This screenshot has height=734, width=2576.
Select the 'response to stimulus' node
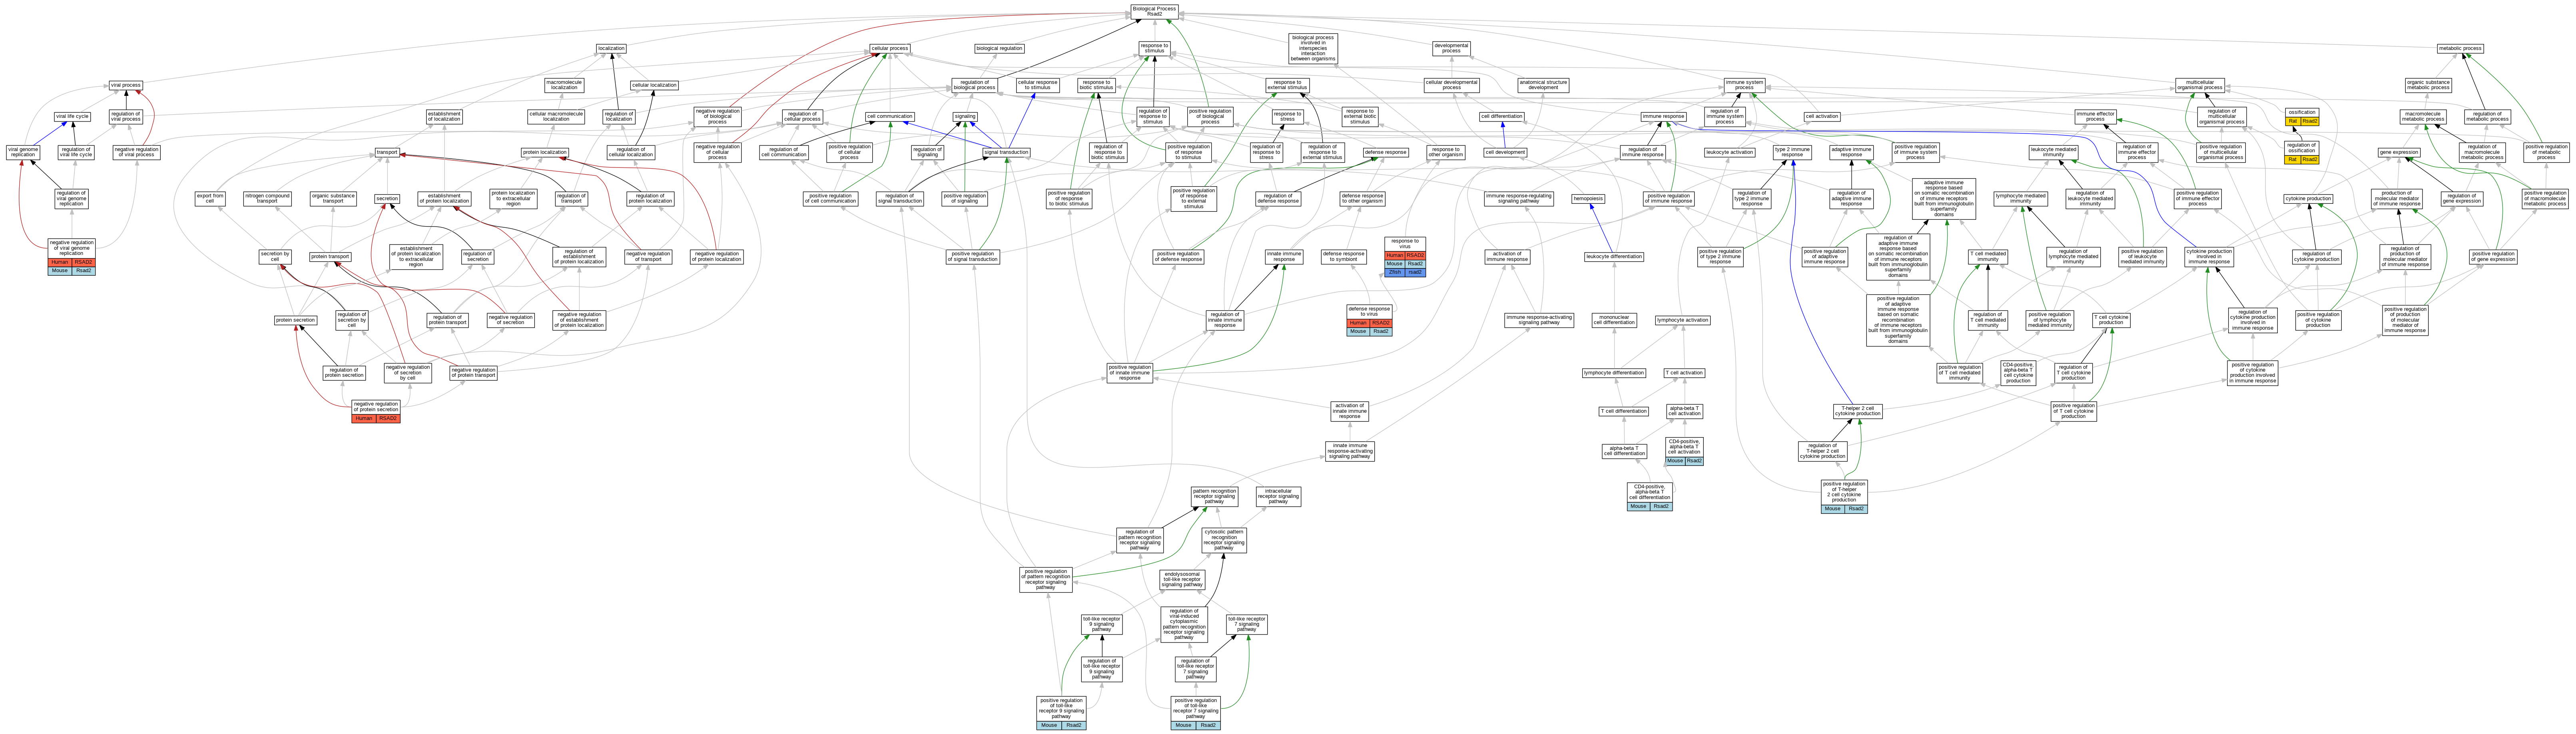(1154, 48)
